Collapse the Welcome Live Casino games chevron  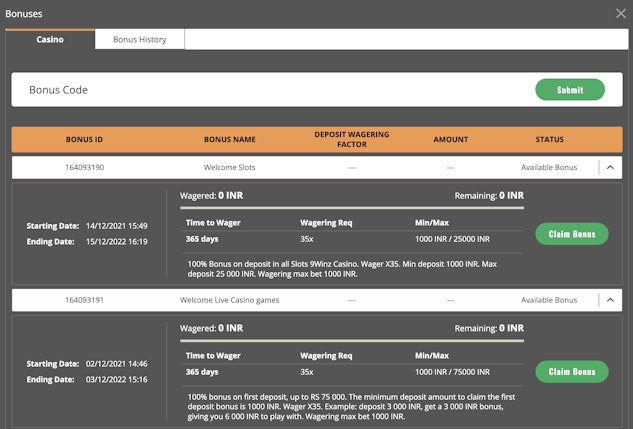(610, 300)
